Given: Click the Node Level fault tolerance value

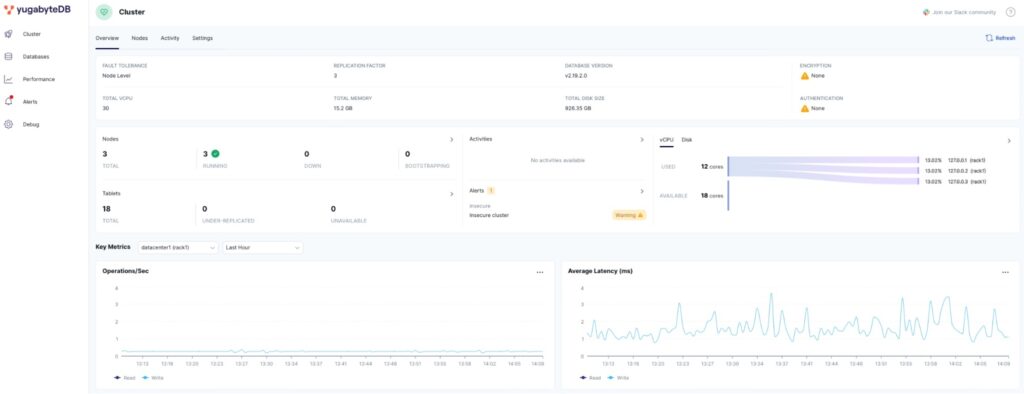Looking at the screenshot, I should pyautogui.click(x=116, y=76).
